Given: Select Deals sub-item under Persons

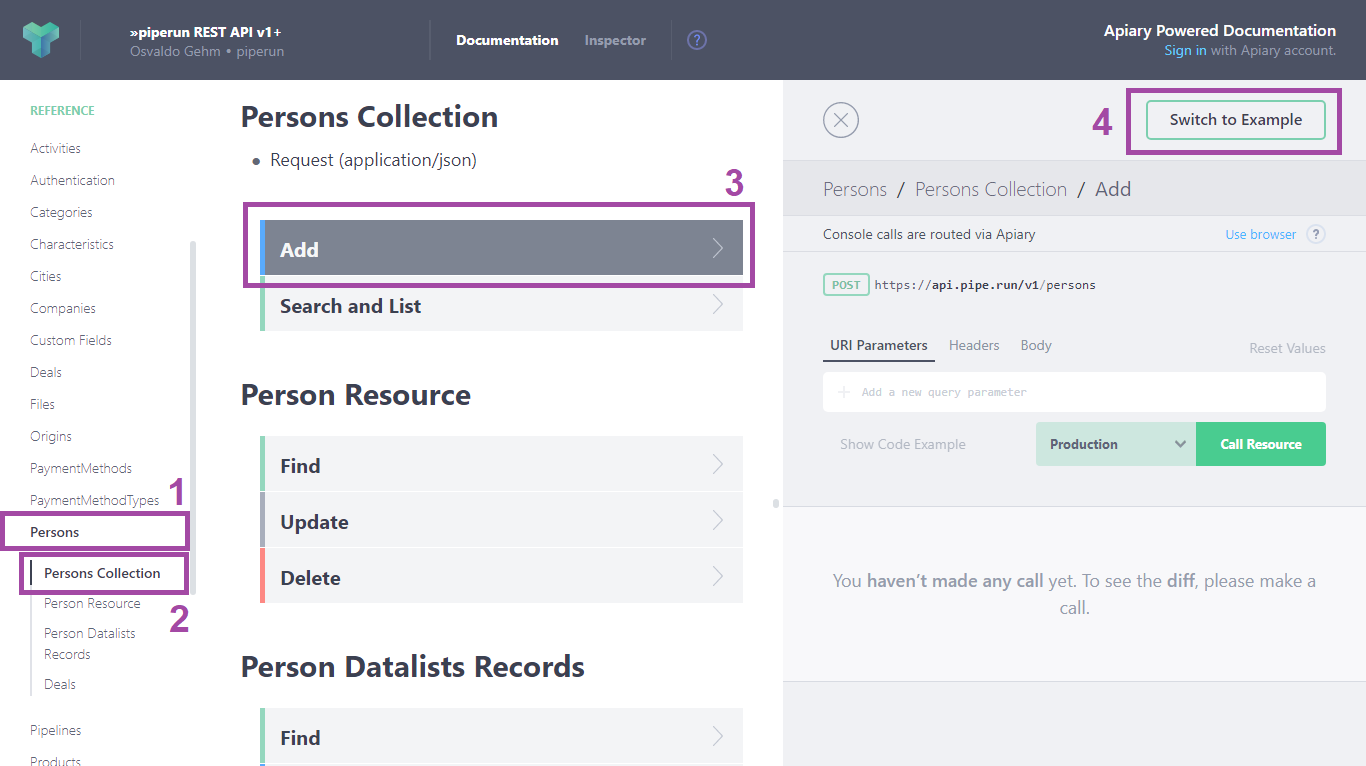Looking at the screenshot, I should pos(60,684).
